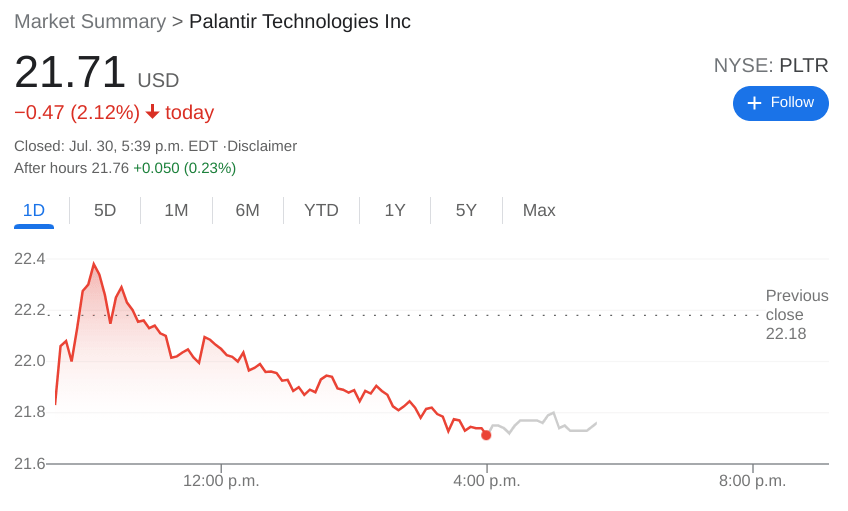Click the plus icon on Follow button

(x=754, y=103)
